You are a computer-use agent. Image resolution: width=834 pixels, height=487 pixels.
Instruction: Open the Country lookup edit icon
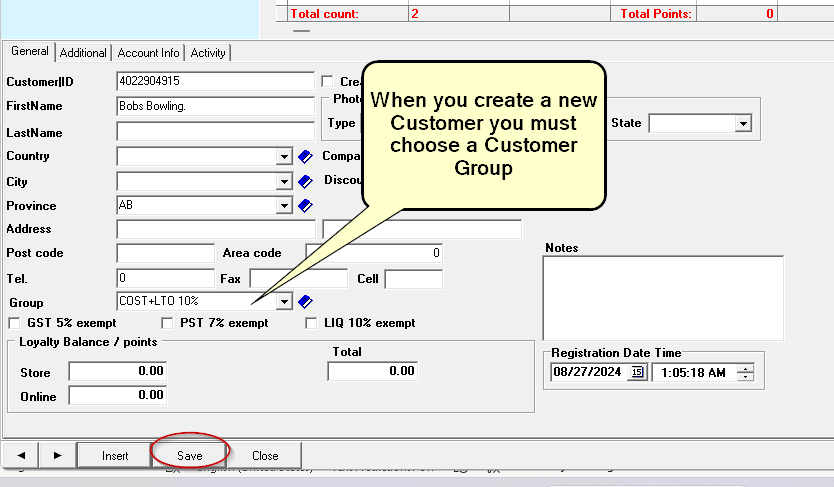[305, 156]
